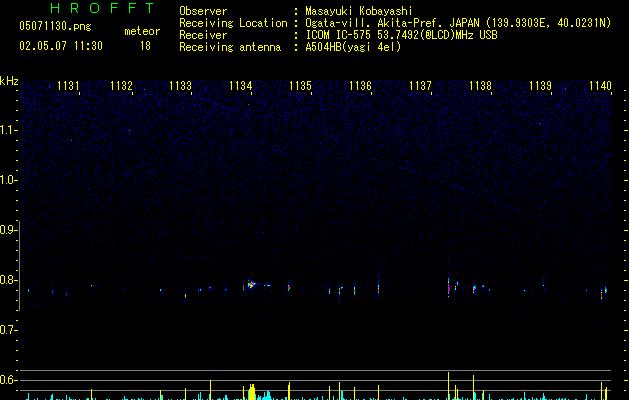
Task: Select antenna text A504HB(yagi 4el)
Action: click(353, 47)
